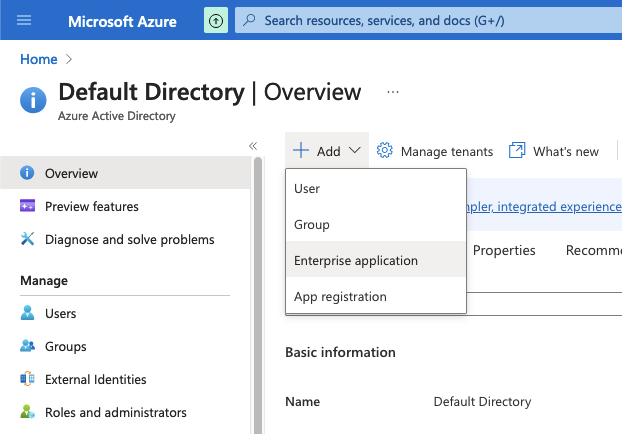Choose Enterprise application from Add menu
The width and height of the screenshot is (622, 434).
pyautogui.click(x=356, y=260)
